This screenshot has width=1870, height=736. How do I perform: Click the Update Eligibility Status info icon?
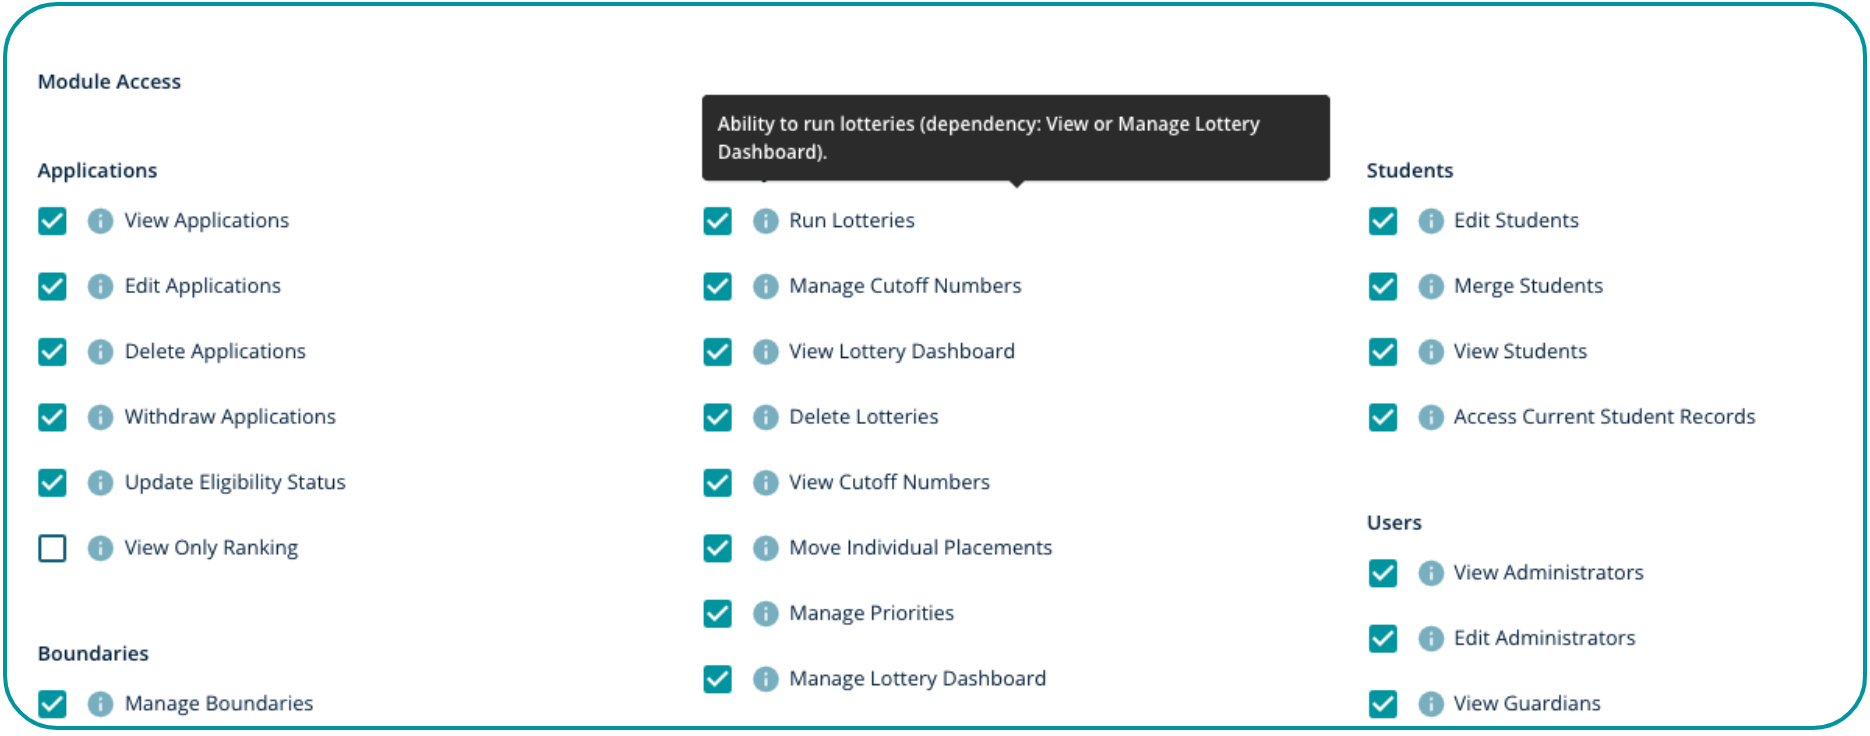[100, 483]
